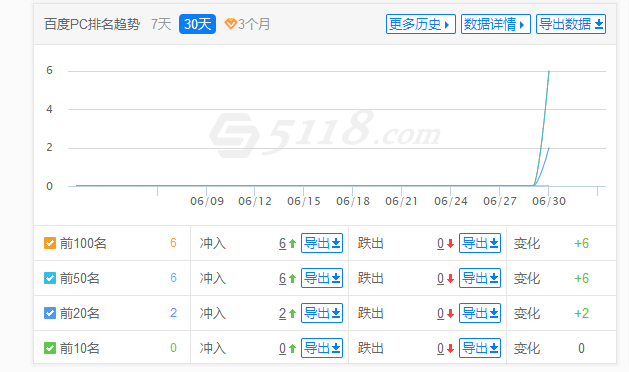This screenshot has width=629, height=372.
Task: Switch to the 7天 range tab
Action: tap(161, 24)
